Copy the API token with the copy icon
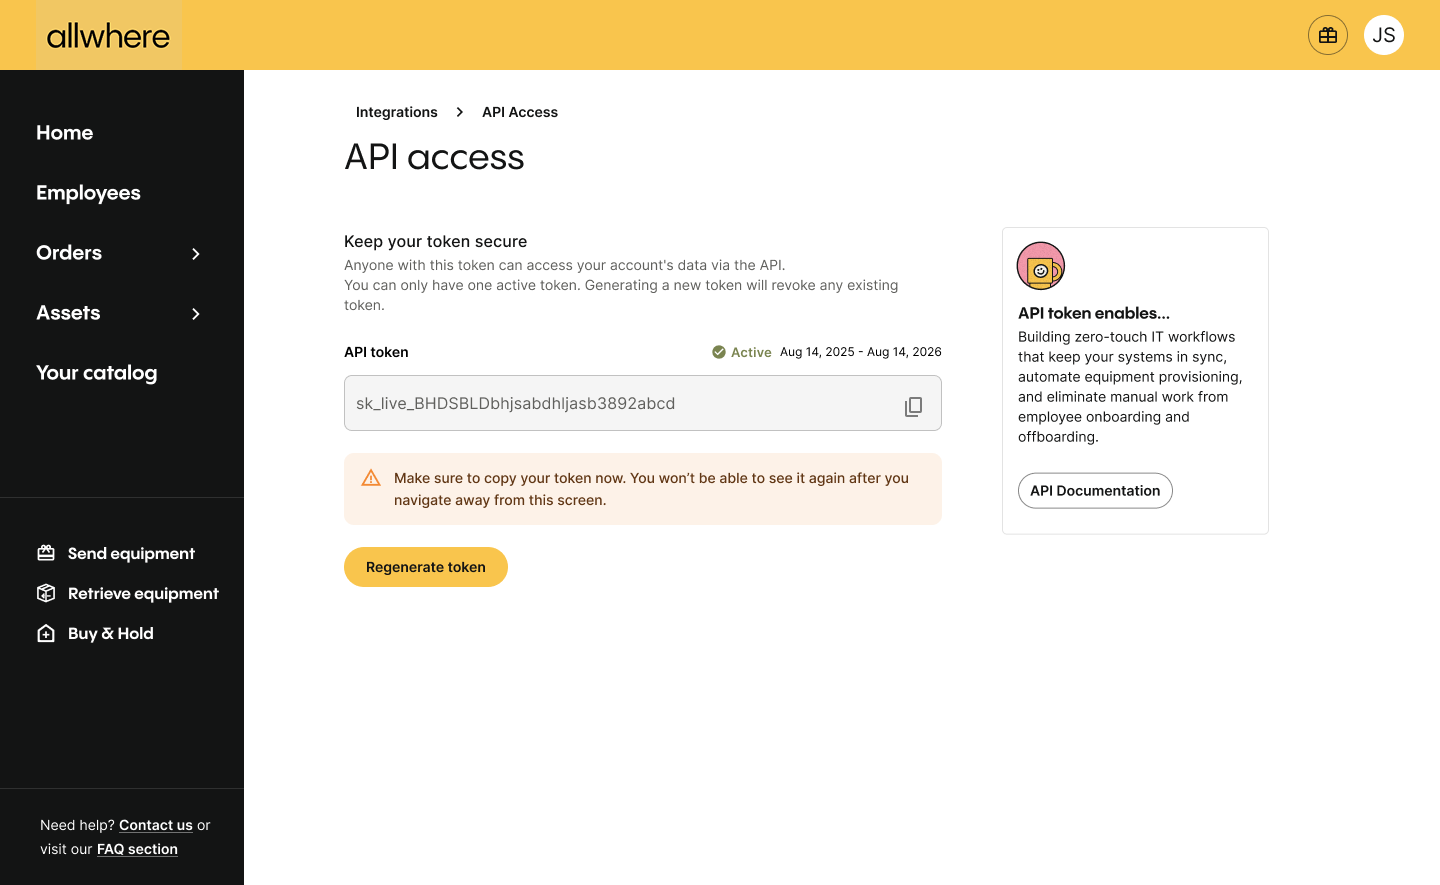Screen dimensions: 1440x885 point(913,406)
